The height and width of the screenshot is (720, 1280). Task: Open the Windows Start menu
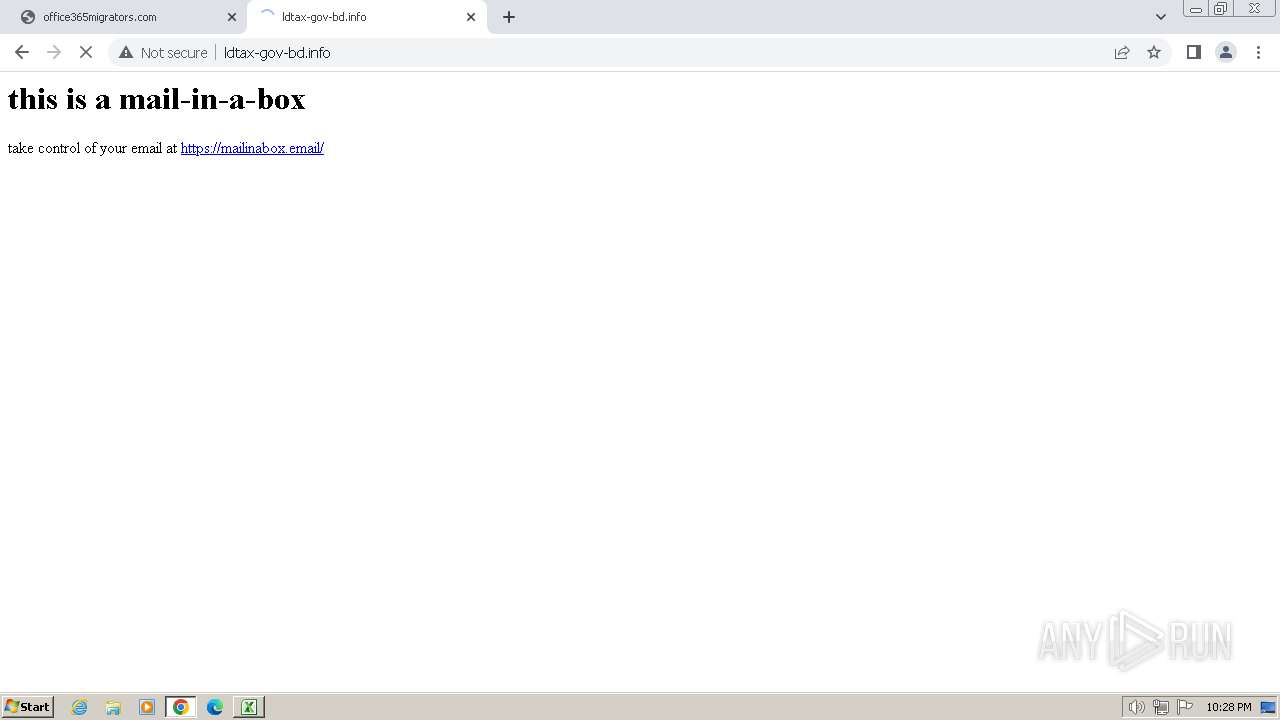(28, 707)
